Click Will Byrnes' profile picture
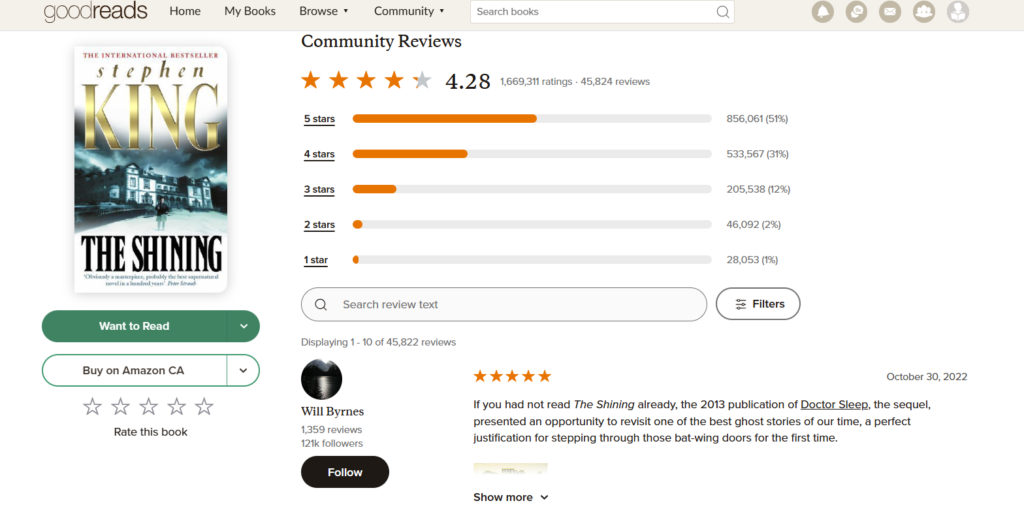The height and width of the screenshot is (516, 1024). point(321,379)
